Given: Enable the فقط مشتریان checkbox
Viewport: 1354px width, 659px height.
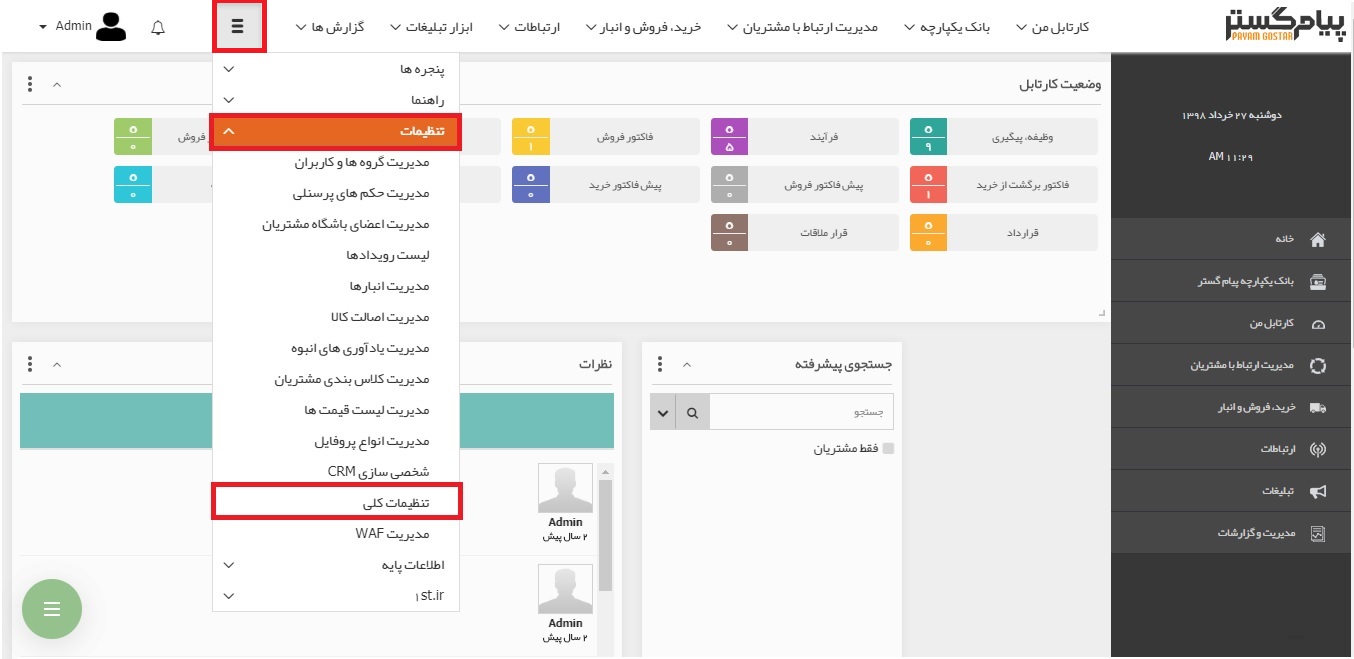Looking at the screenshot, I should tap(887, 449).
